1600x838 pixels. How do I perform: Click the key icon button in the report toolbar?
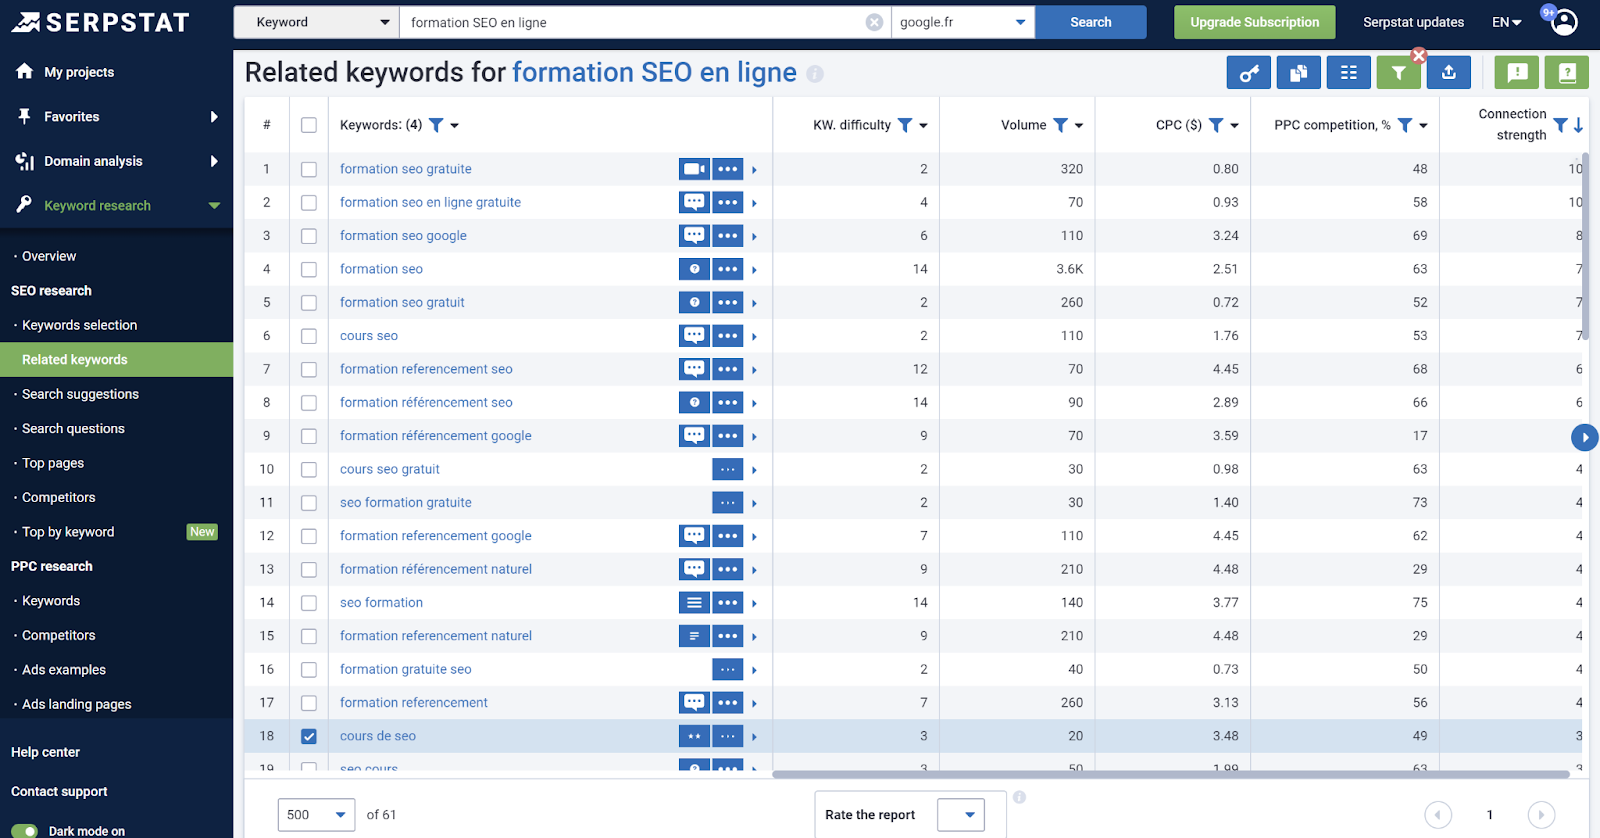1249,73
